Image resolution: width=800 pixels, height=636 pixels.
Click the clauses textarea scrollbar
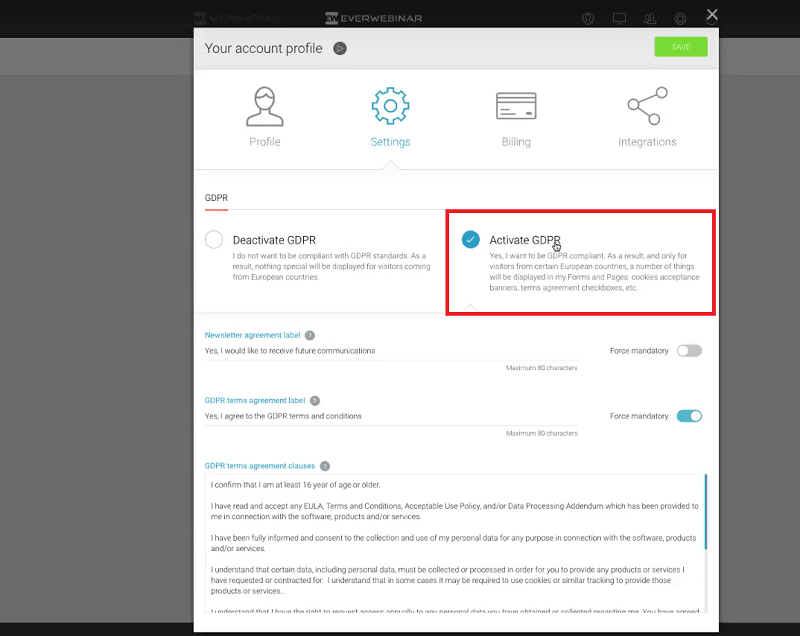[x=706, y=512]
